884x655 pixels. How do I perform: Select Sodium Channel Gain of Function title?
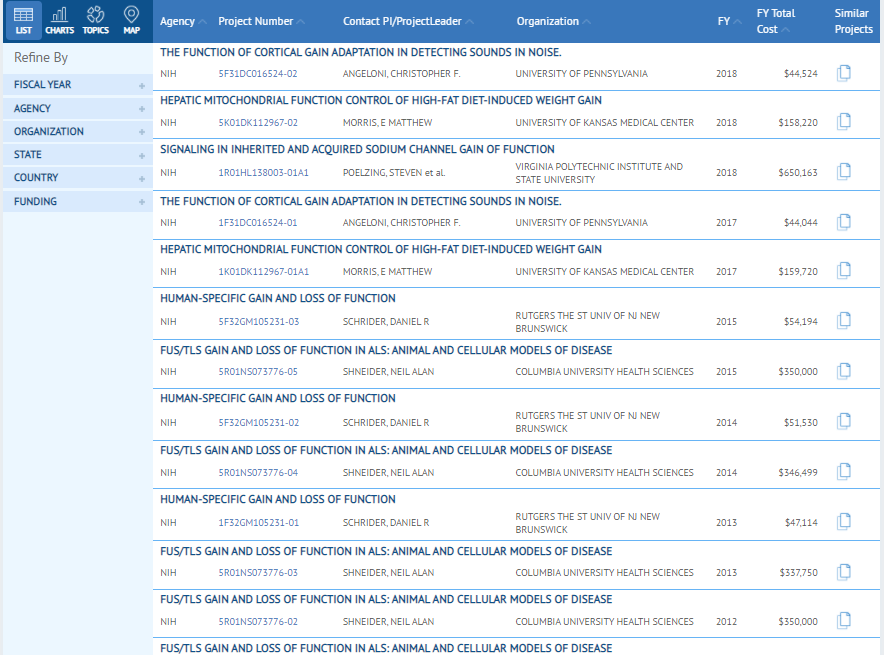pos(357,149)
